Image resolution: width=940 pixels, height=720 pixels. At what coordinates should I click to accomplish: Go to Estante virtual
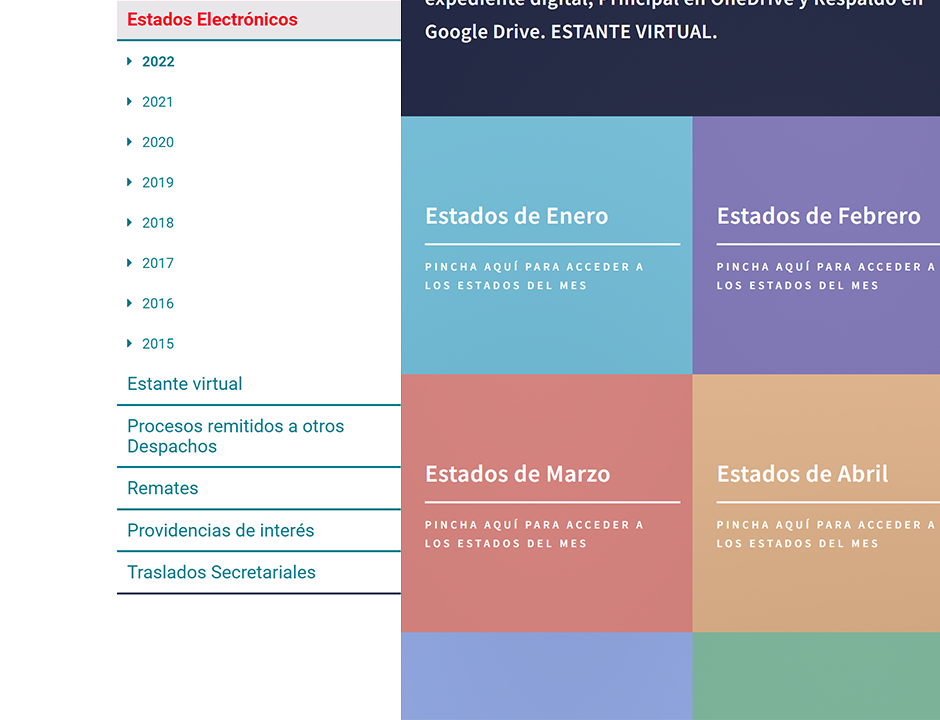click(x=185, y=384)
